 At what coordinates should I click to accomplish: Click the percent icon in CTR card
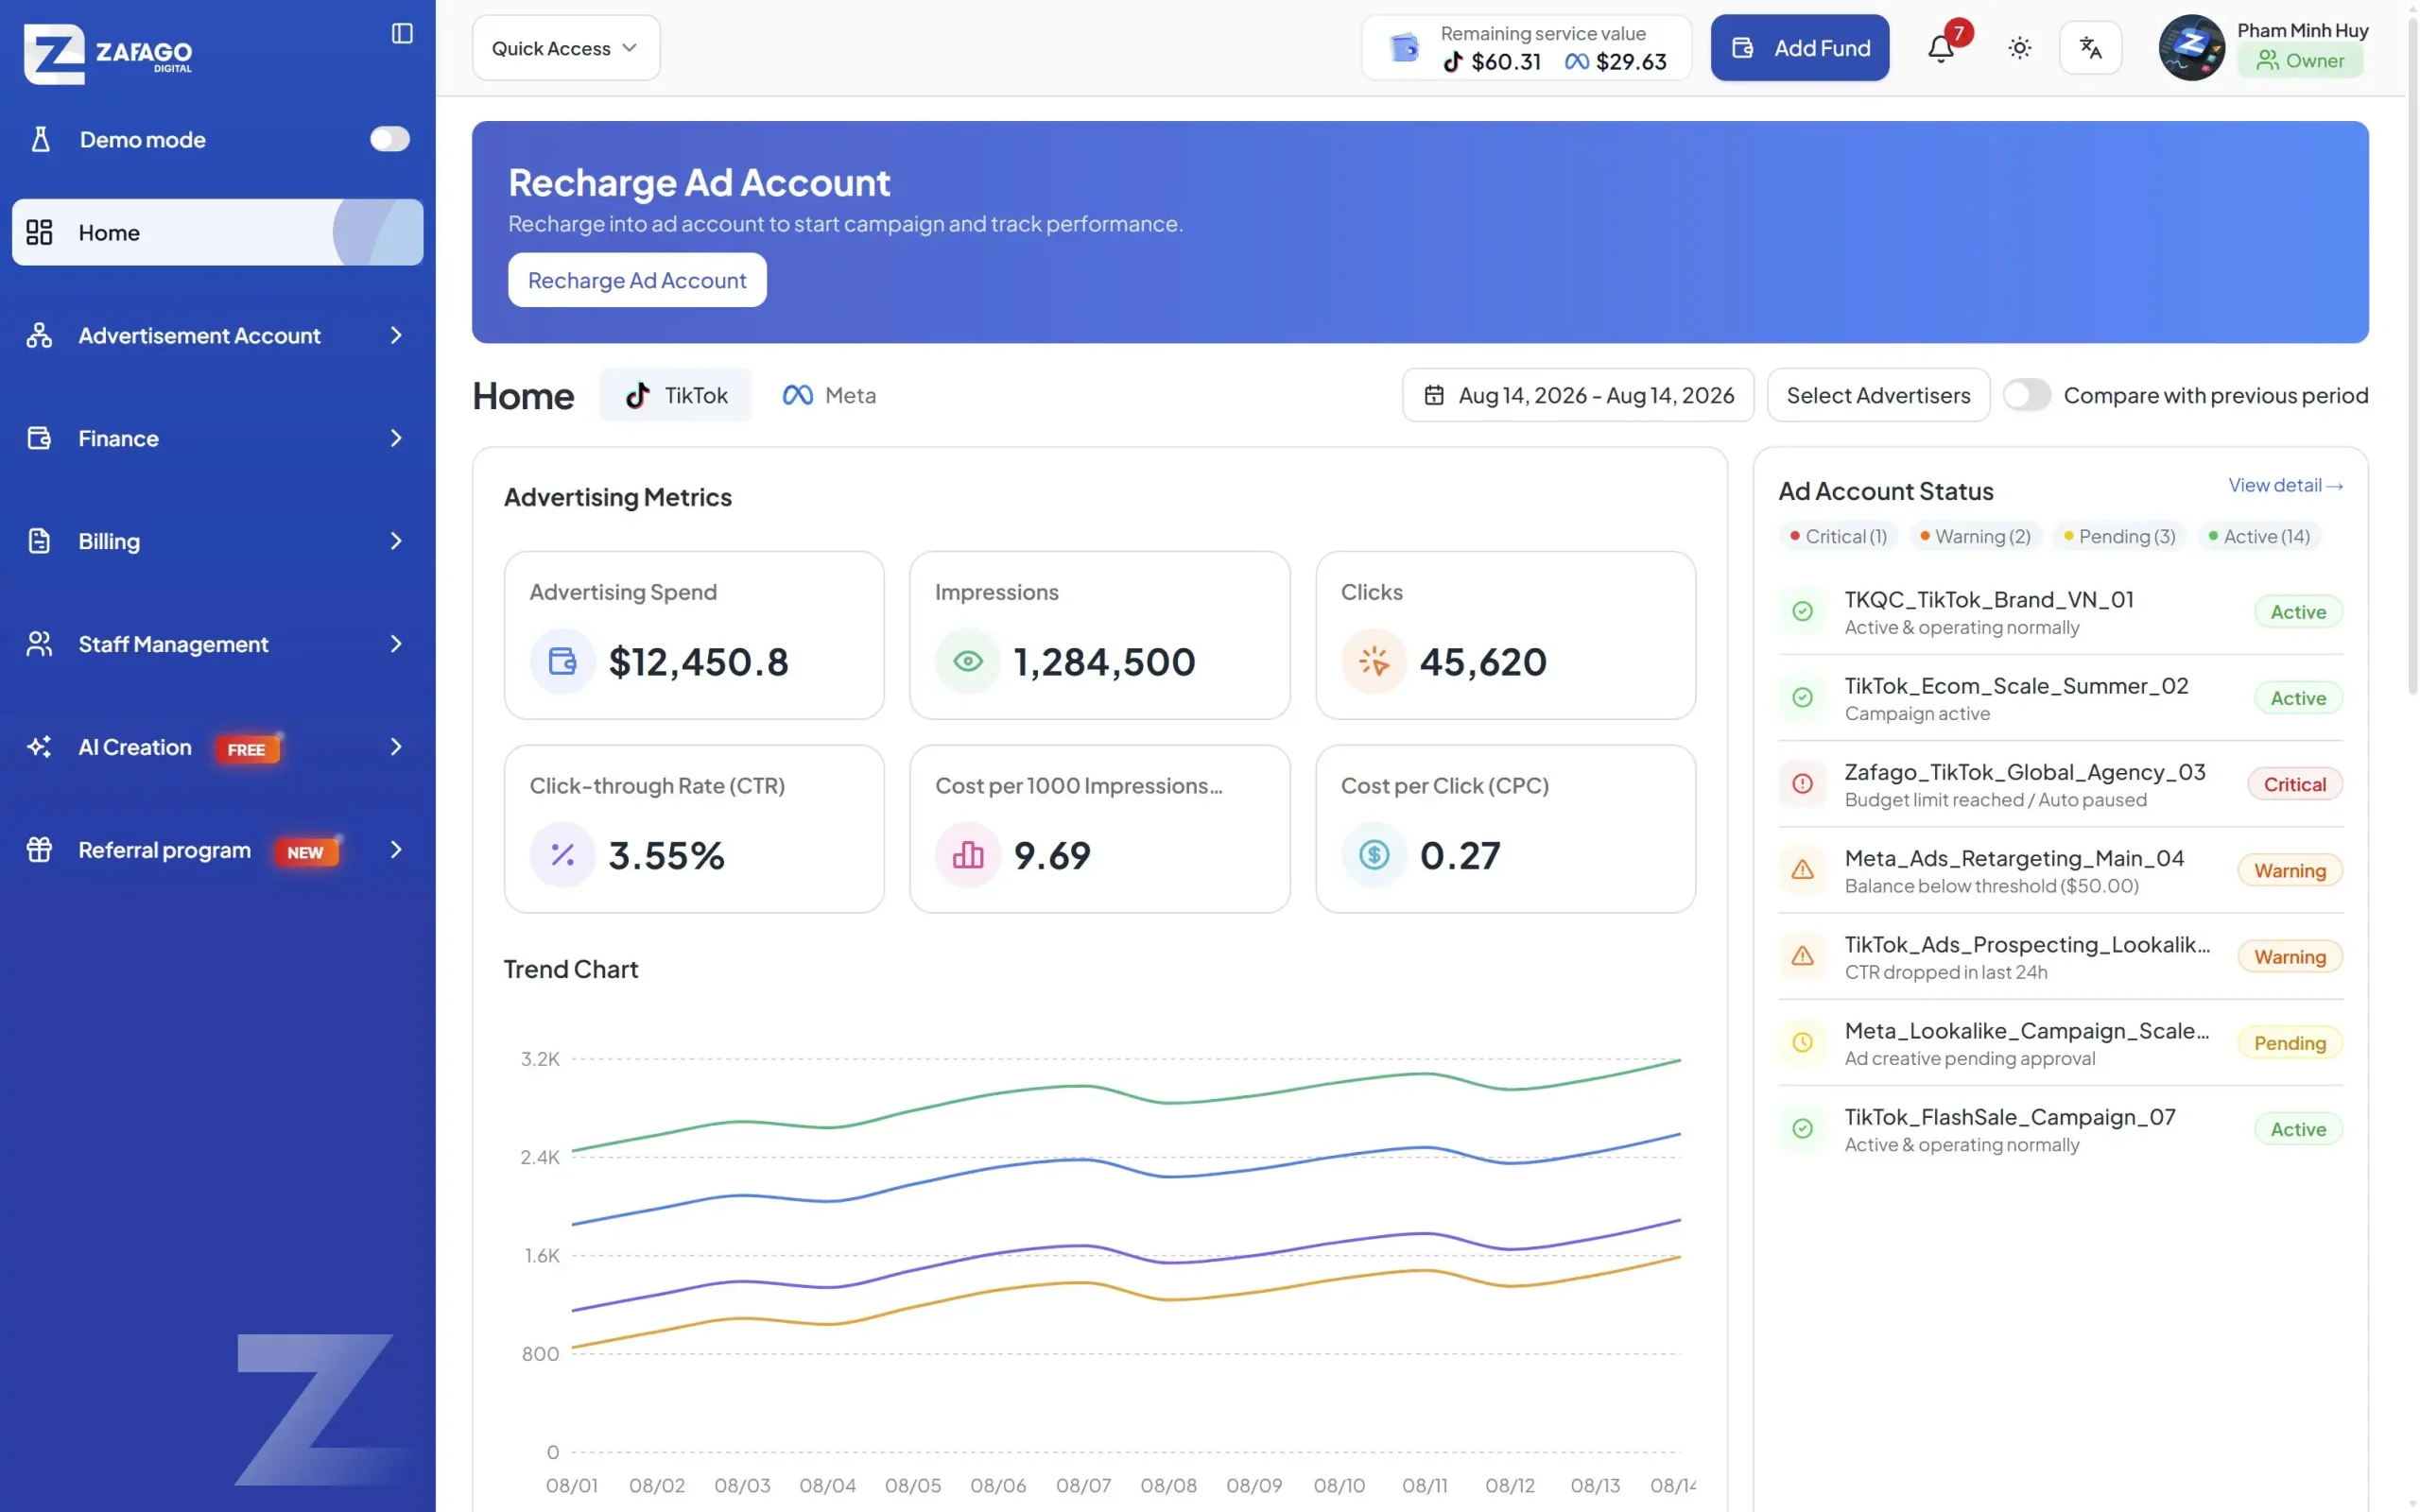562,854
